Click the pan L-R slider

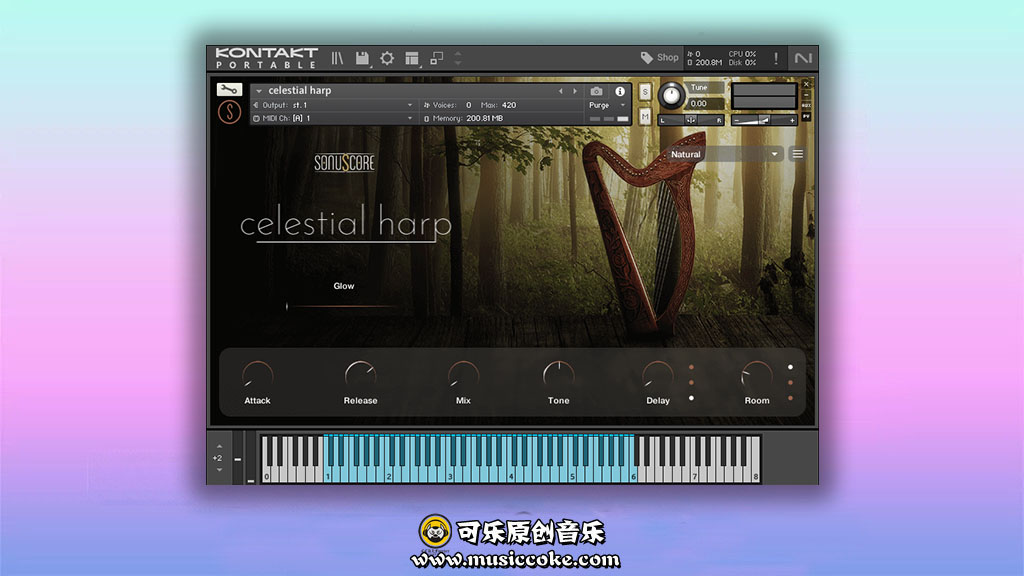point(690,120)
